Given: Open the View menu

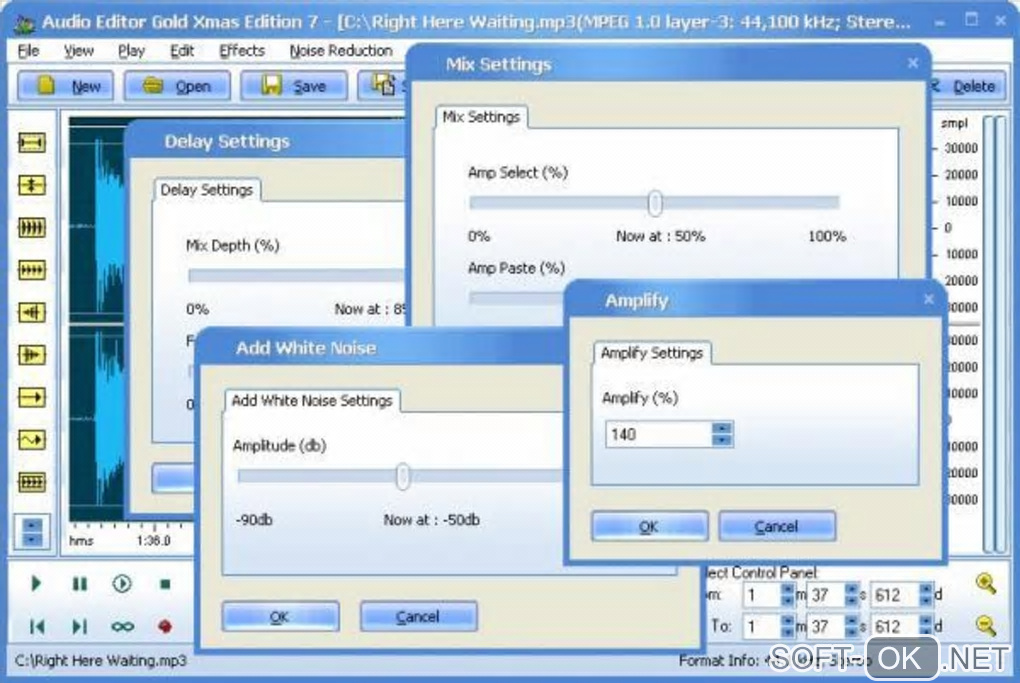Looking at the screenshot, I should coord(79,51).
